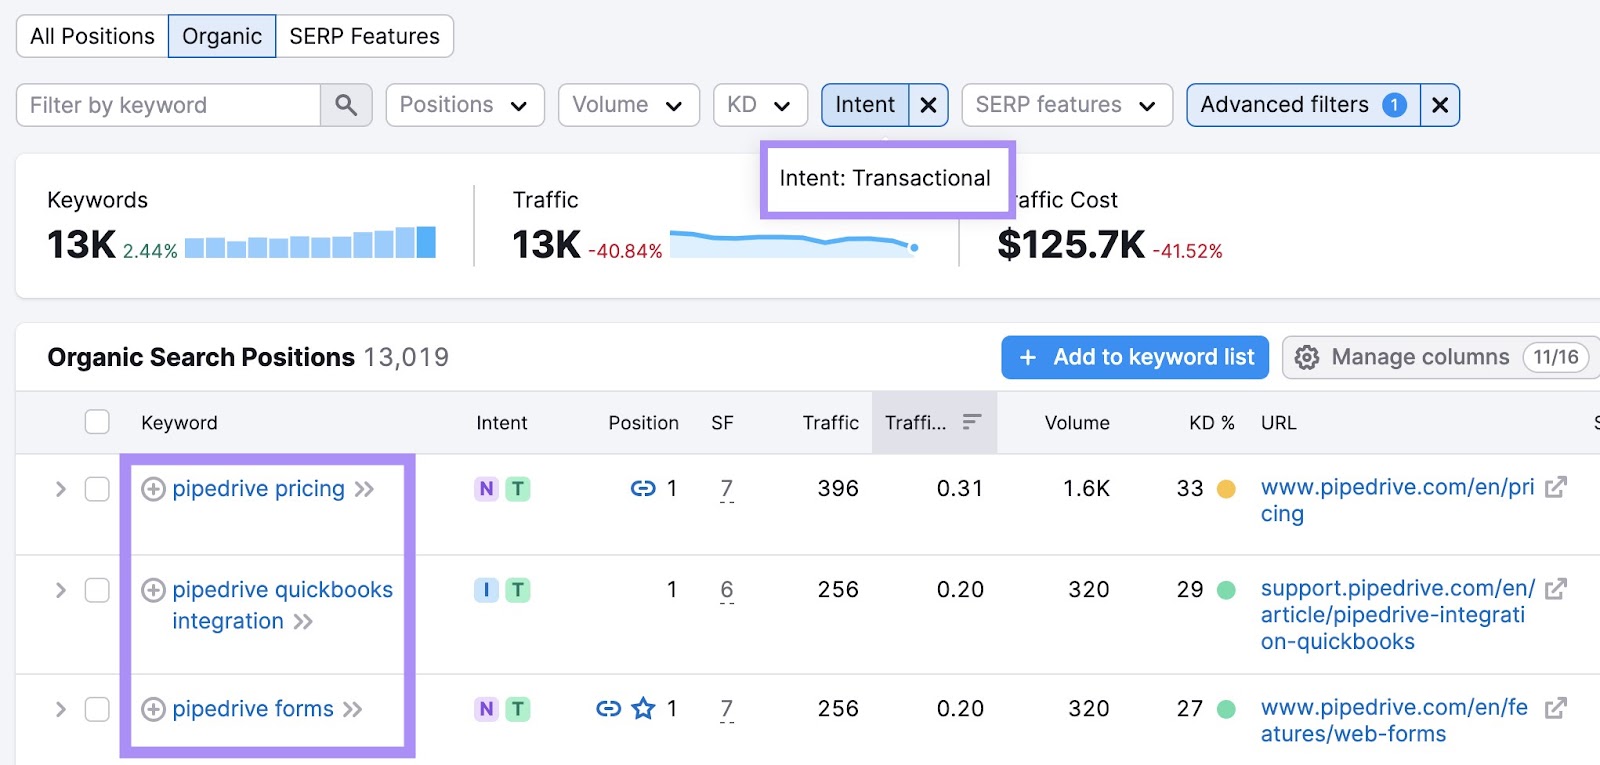The width and height of the screenshot is (1600, 765).
Task: Click the Traffic trend line chart
Action: tap(795, 243)
